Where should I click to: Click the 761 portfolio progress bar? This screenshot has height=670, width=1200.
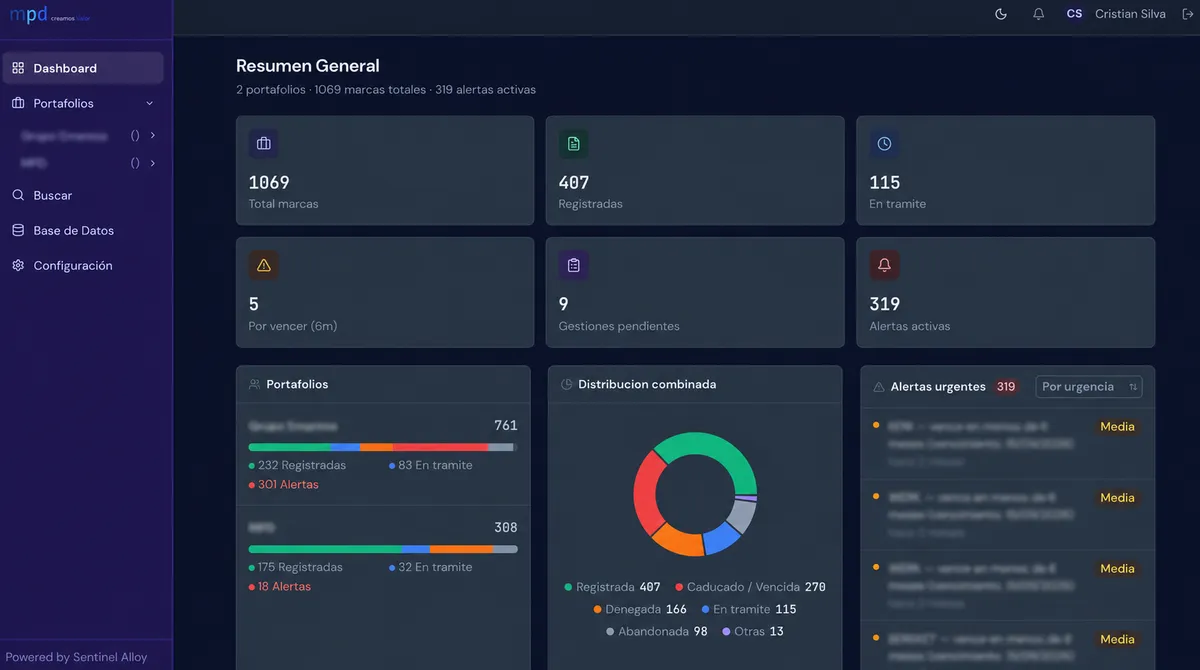click(x=383, y=447)
